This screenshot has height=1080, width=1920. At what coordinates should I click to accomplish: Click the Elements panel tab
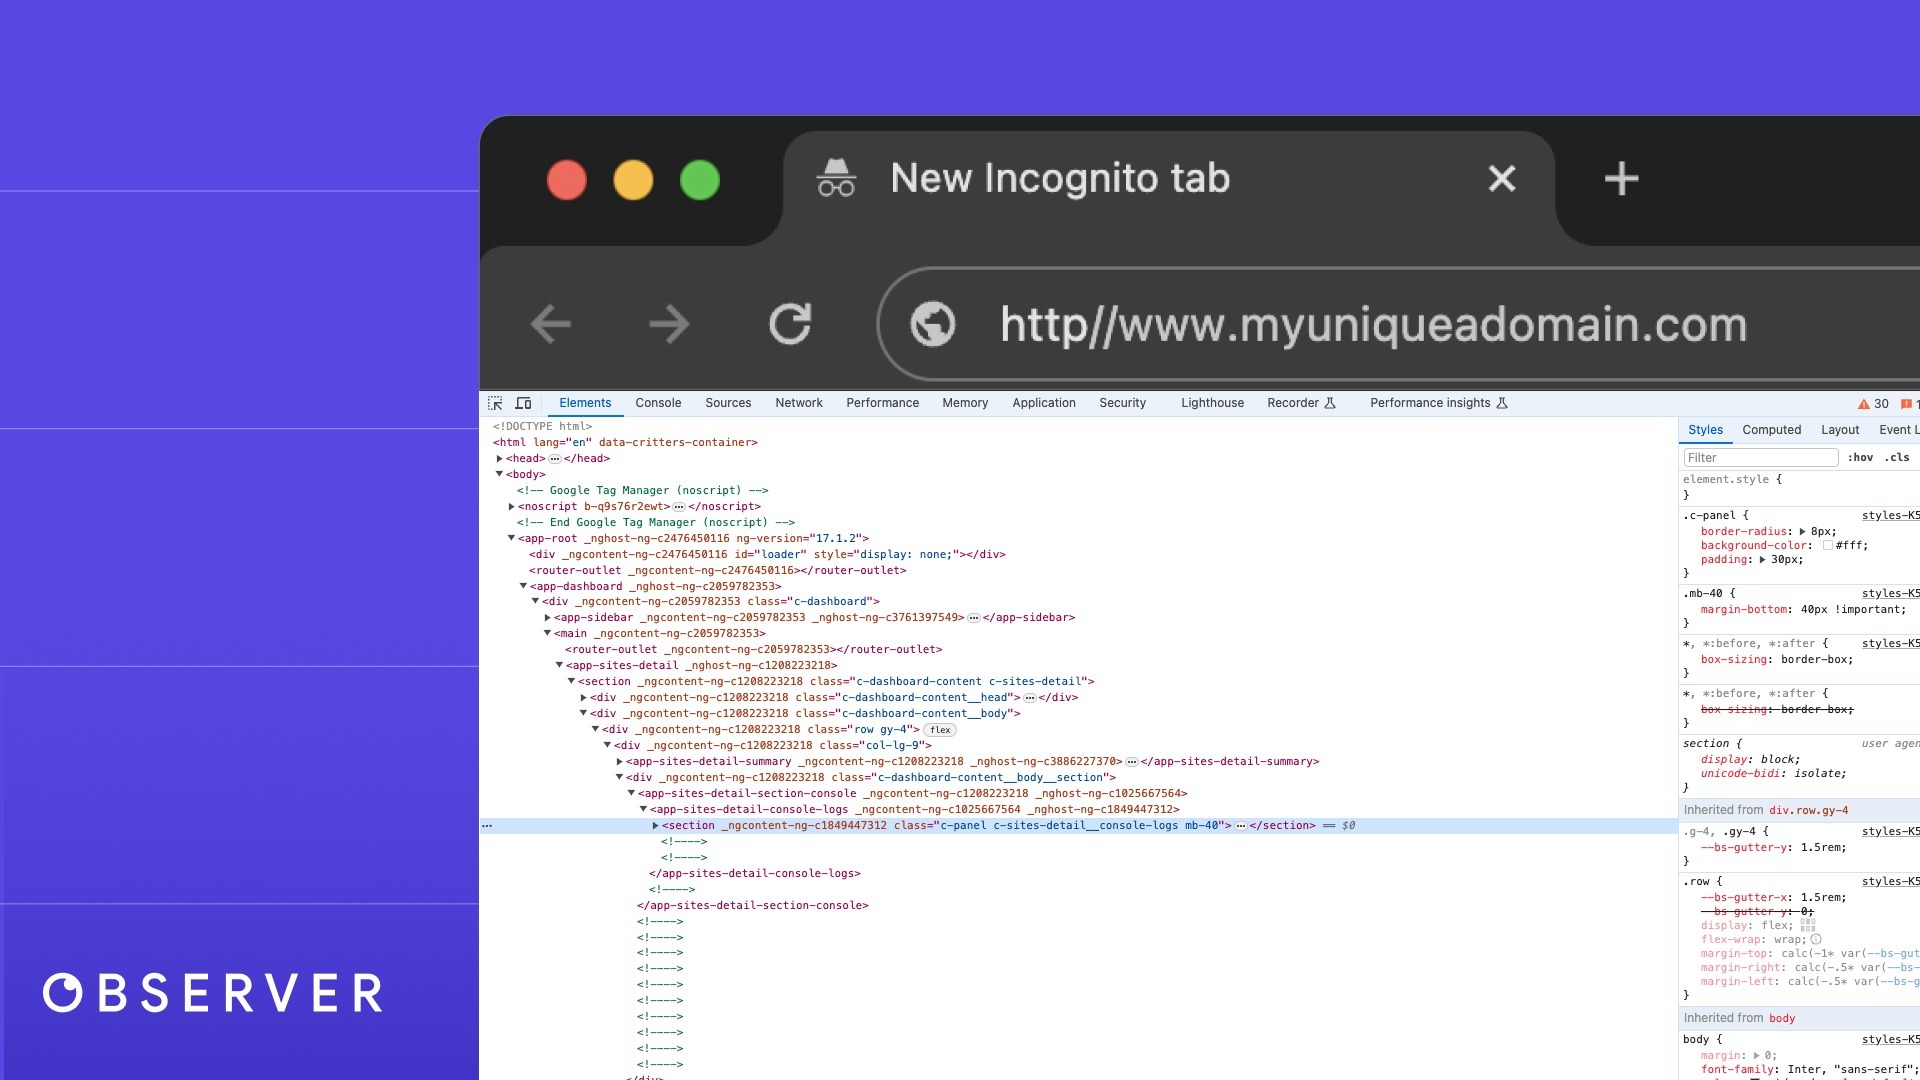tap(584, 402)
